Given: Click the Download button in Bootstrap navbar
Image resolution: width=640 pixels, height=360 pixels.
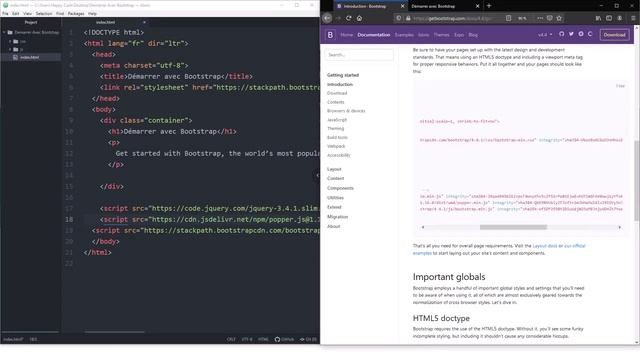Looking at the screenshot, I should [x=614, y=35].
